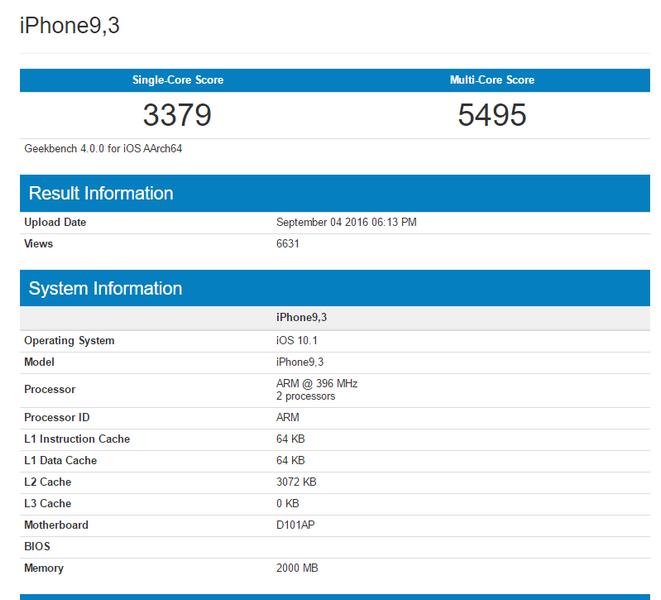Click the L1 Data Cache label

point(60,460)
